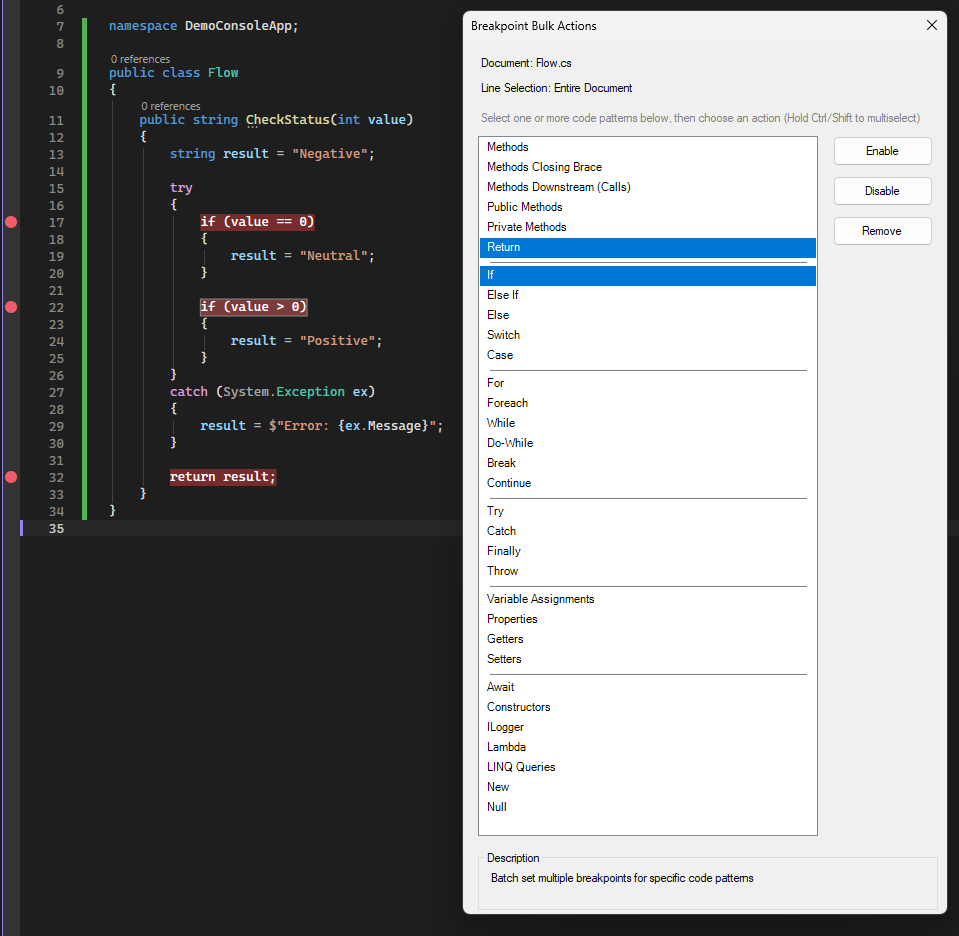
Task: Click the Error message assignment on line 29
Action: tap(322, 426)
